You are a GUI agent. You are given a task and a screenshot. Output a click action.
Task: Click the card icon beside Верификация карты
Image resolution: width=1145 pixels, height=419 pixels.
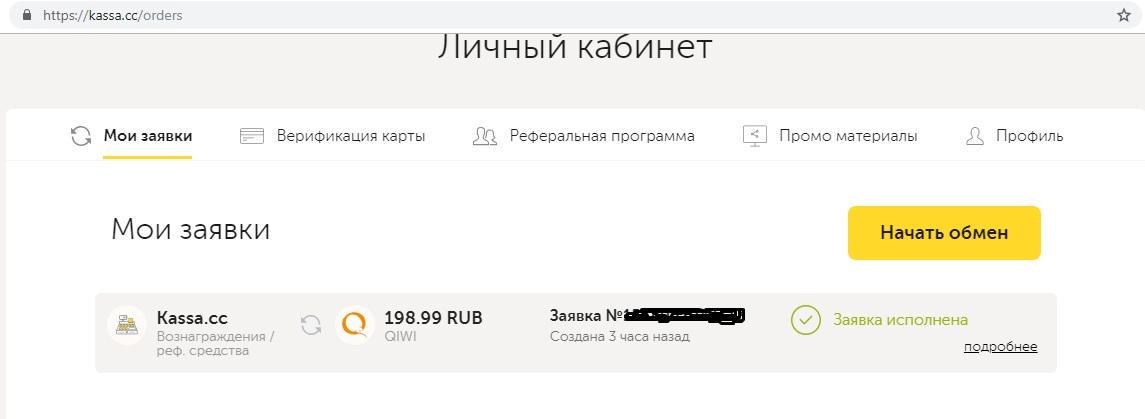[x=252, y=136]
